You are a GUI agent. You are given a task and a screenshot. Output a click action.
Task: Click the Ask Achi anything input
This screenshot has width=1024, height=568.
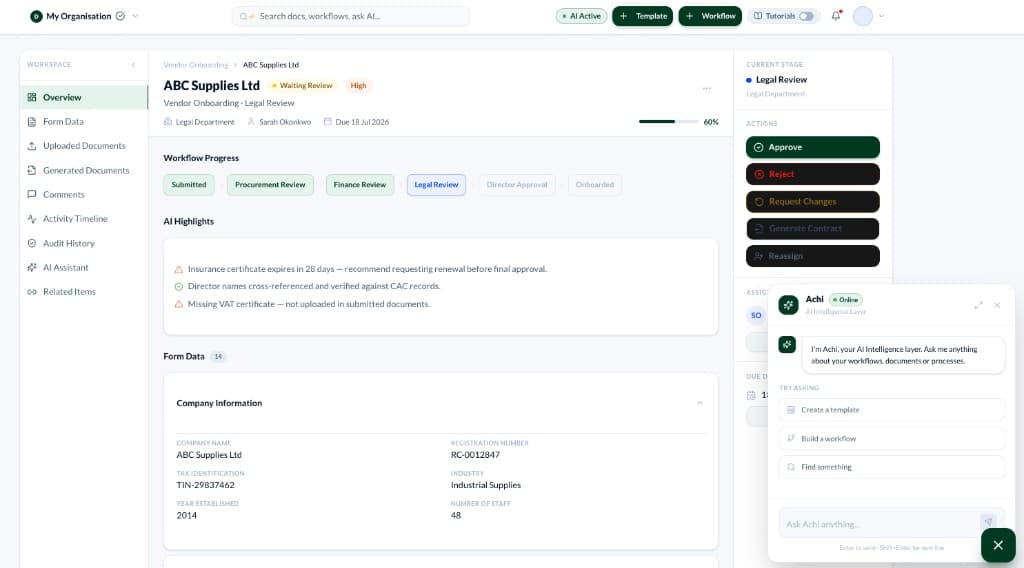881,524
